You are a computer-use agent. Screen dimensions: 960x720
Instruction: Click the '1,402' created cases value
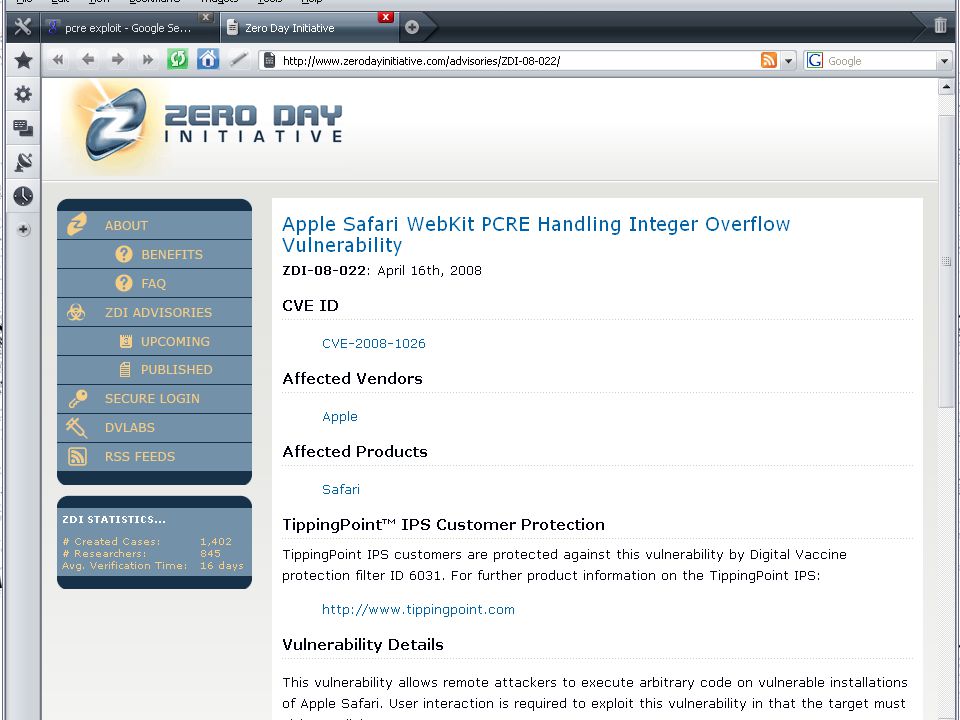pos(216,541)
